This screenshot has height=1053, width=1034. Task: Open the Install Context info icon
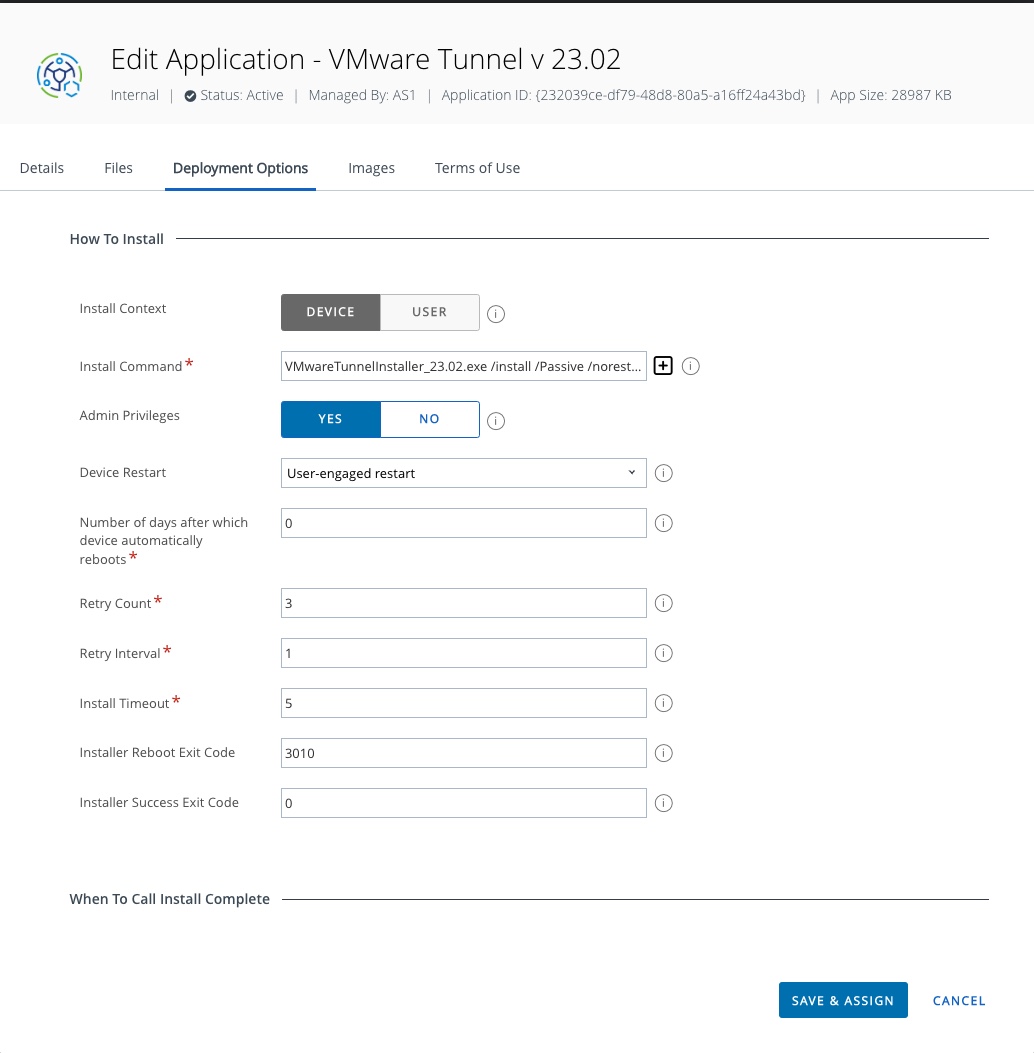click(x=496, y=314)
